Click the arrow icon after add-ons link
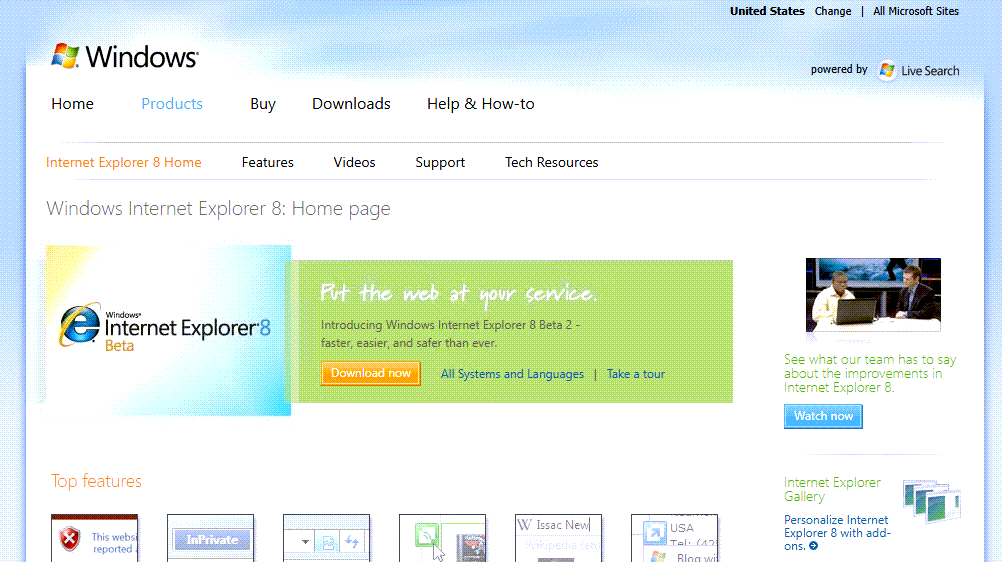 (813, 546)
